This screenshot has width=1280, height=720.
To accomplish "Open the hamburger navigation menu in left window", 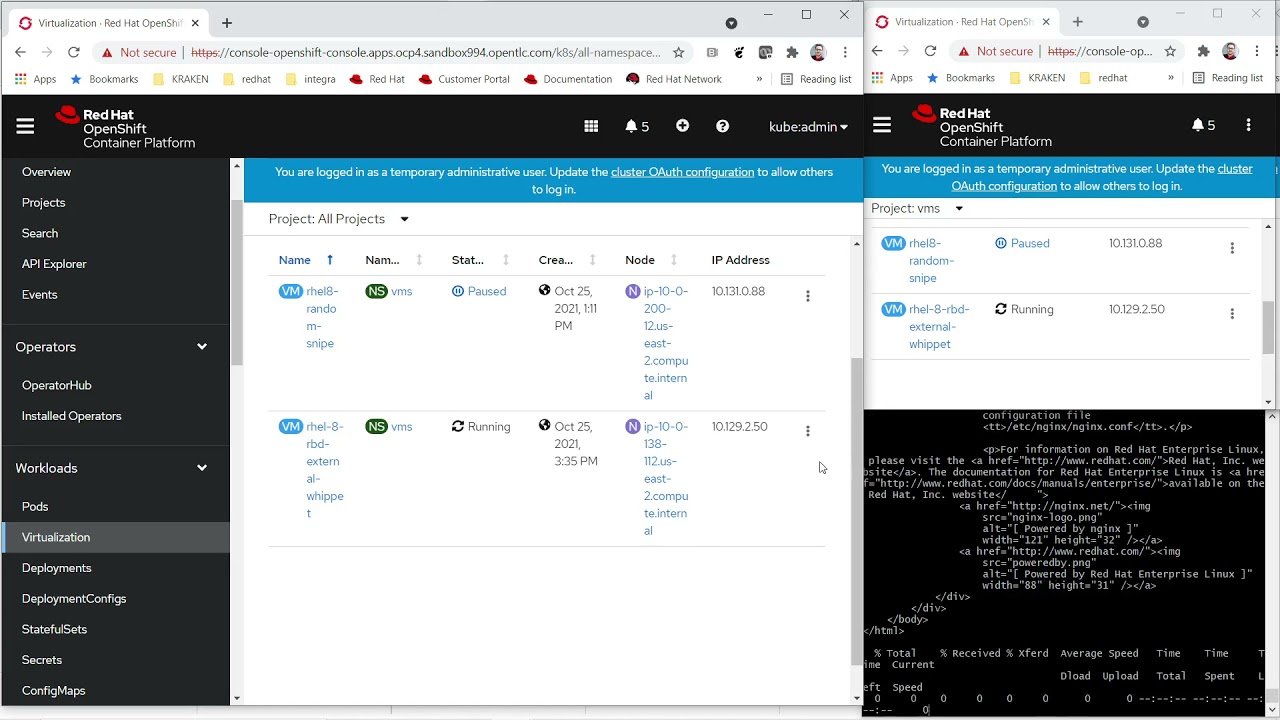I will tap(25, 126).
